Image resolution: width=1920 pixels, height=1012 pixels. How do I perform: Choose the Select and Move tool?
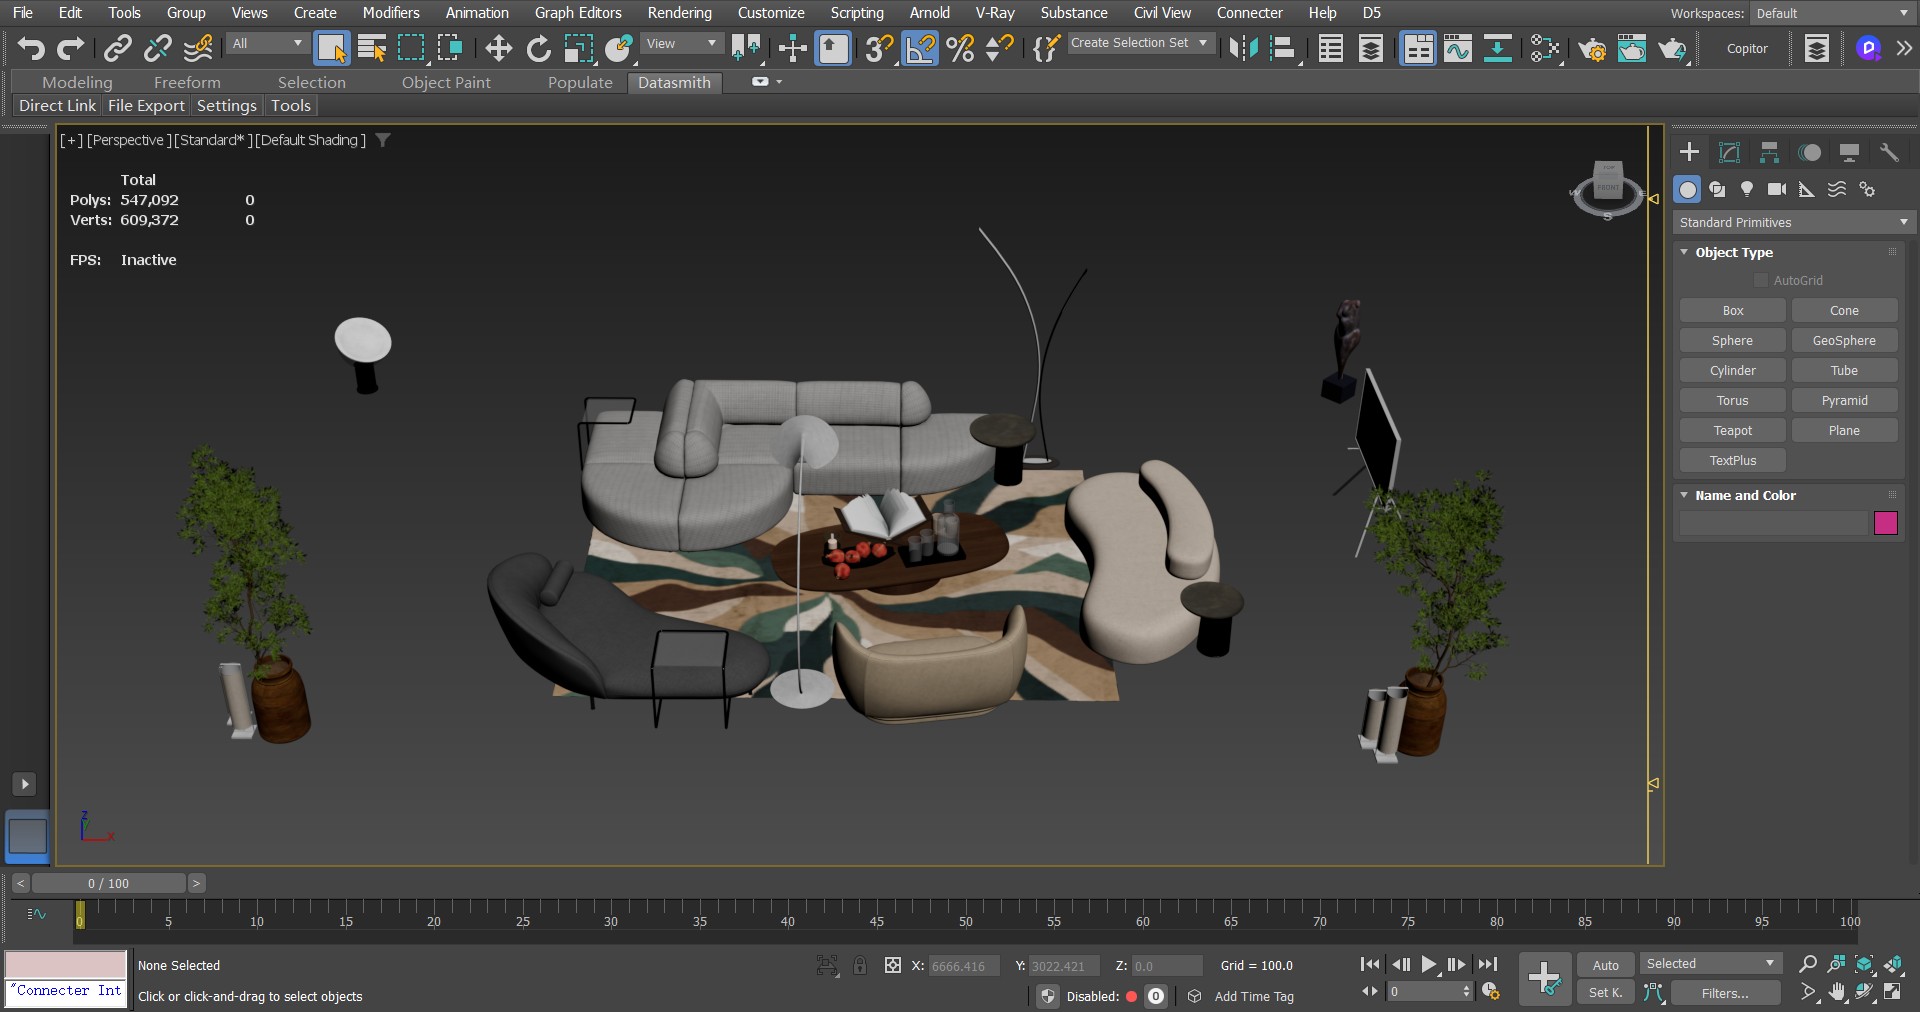[498, 48]
